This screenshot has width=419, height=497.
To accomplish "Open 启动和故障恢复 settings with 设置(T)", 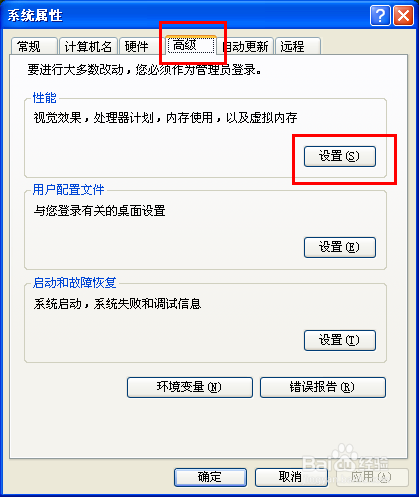I will (x=340, y=340).
